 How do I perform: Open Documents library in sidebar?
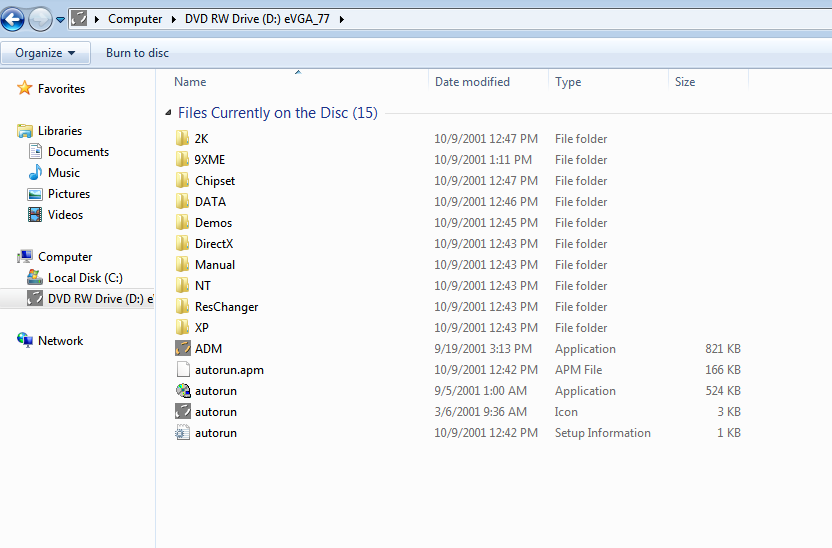click(x=79, y=152)
